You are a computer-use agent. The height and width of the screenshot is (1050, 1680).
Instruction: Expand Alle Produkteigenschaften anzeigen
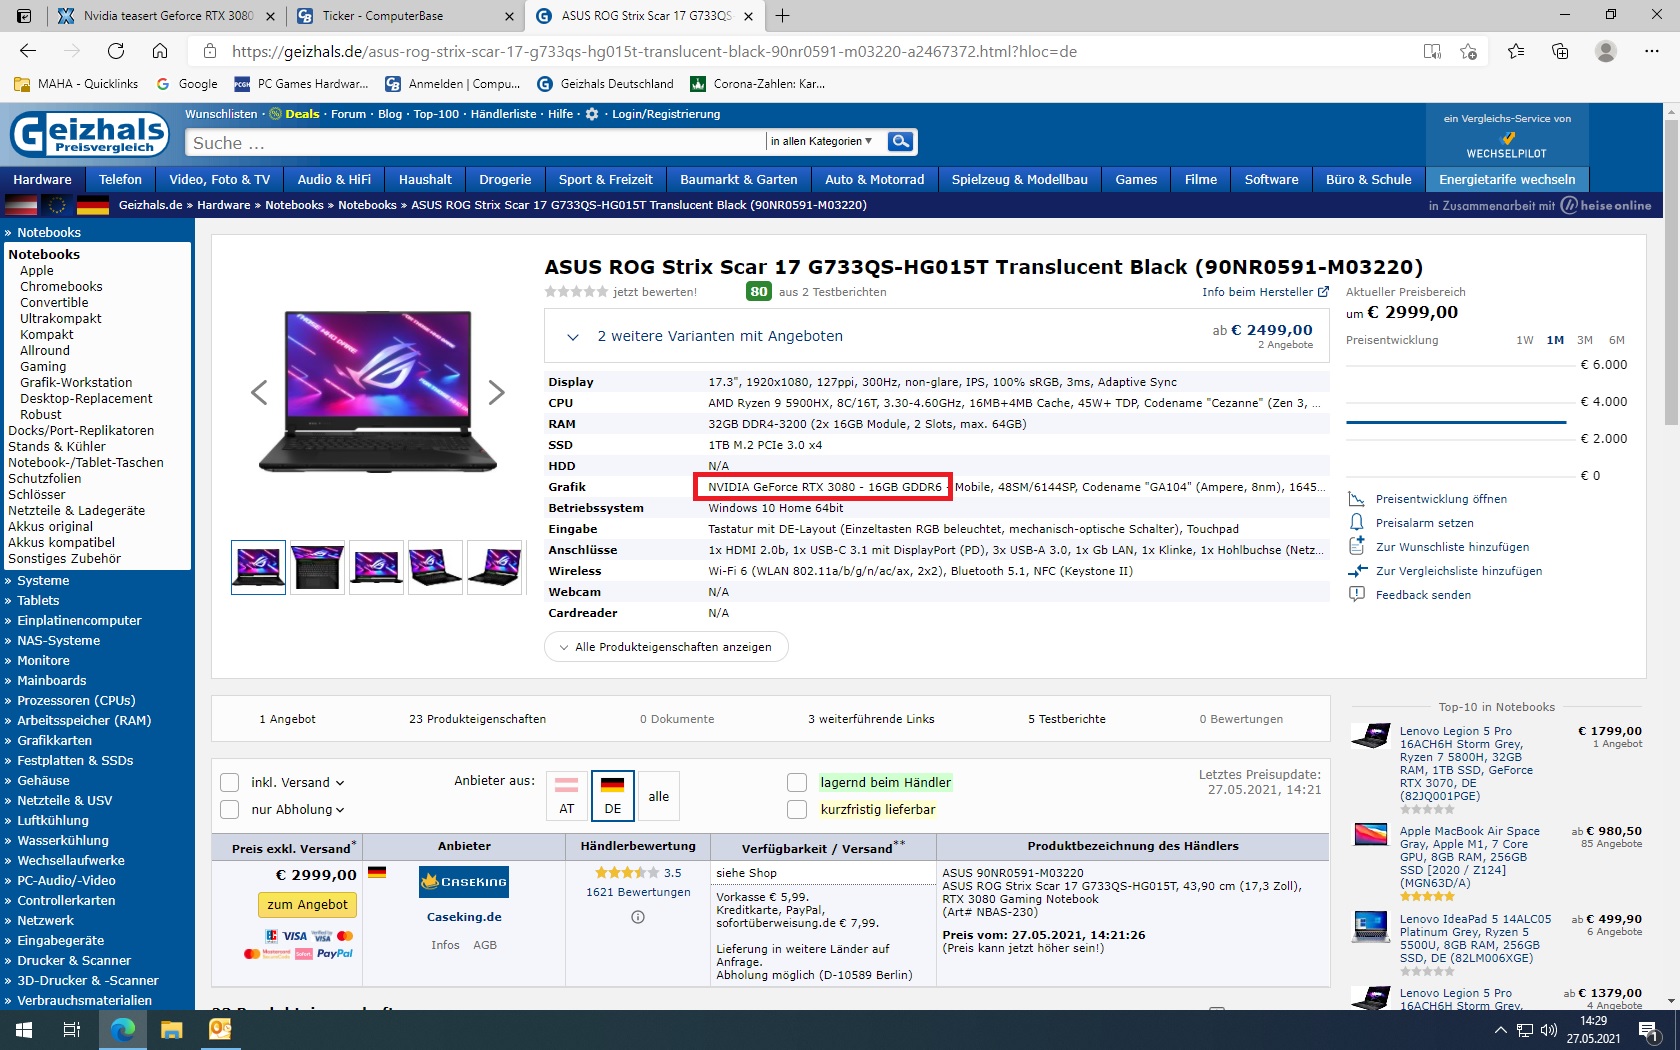click(x=666, y=647)
